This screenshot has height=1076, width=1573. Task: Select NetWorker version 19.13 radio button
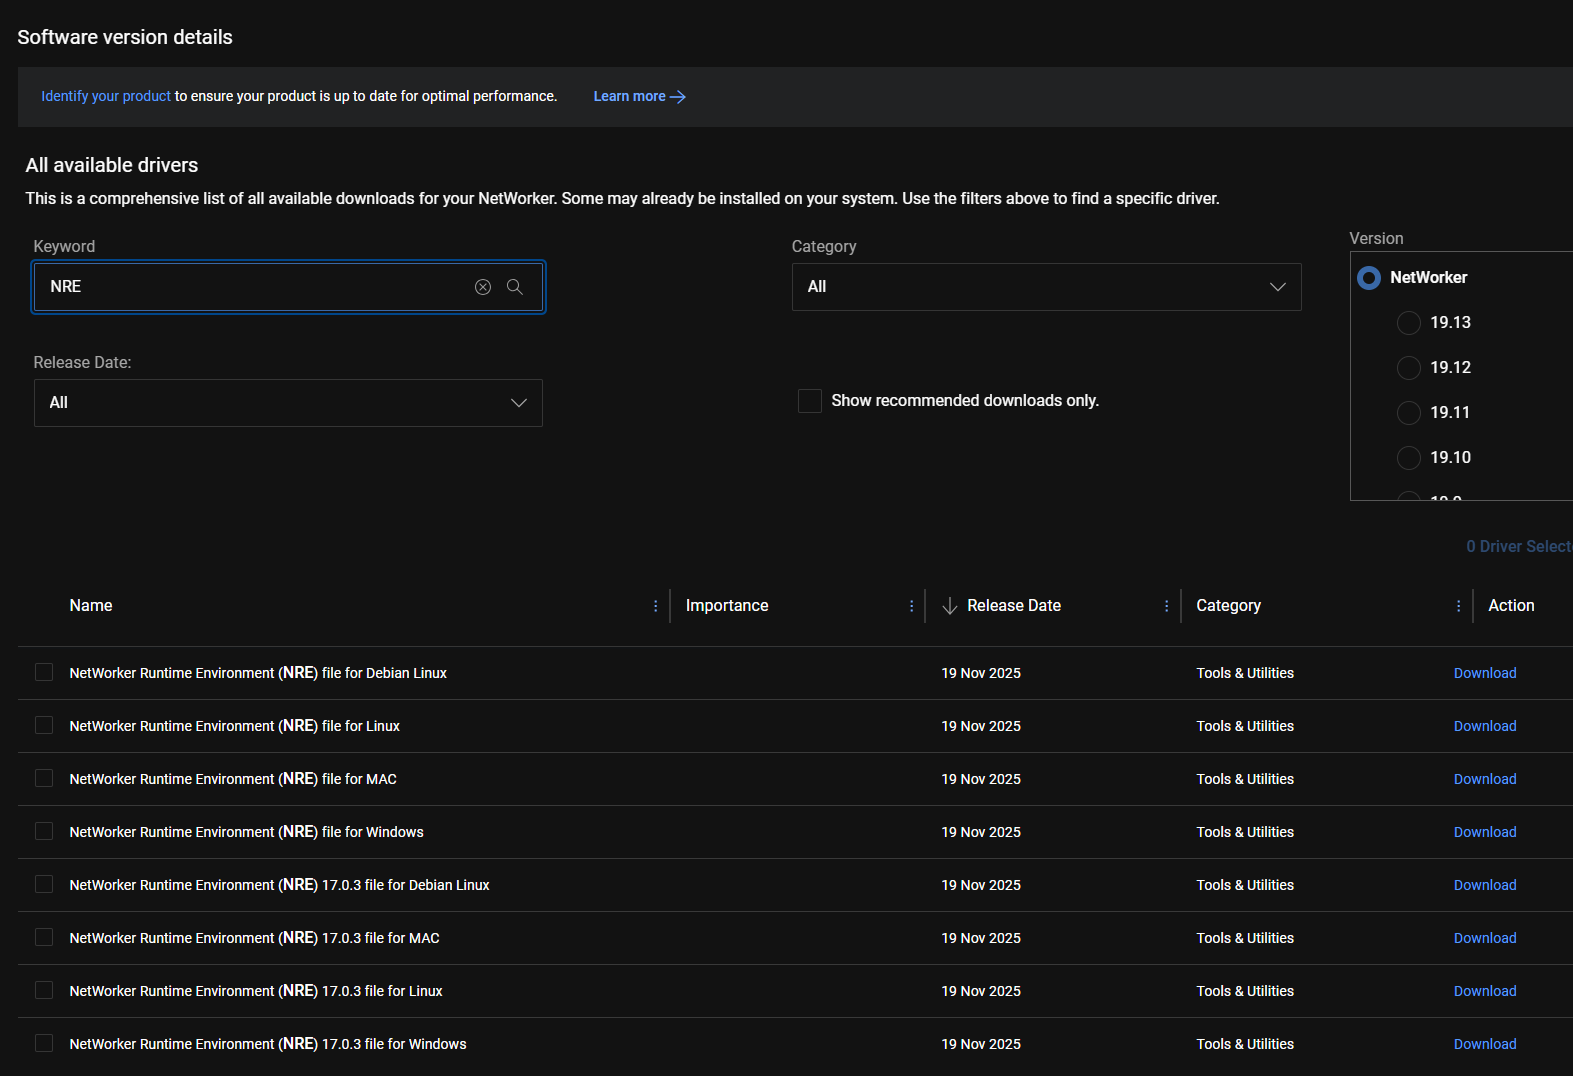point(1409,323)
